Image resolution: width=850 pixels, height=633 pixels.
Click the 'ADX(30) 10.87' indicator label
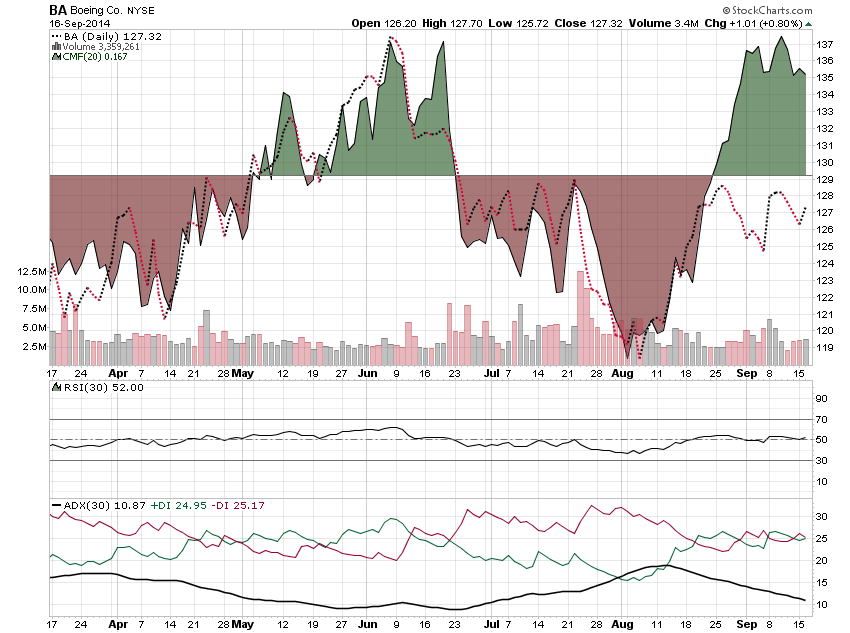(105, 506)
